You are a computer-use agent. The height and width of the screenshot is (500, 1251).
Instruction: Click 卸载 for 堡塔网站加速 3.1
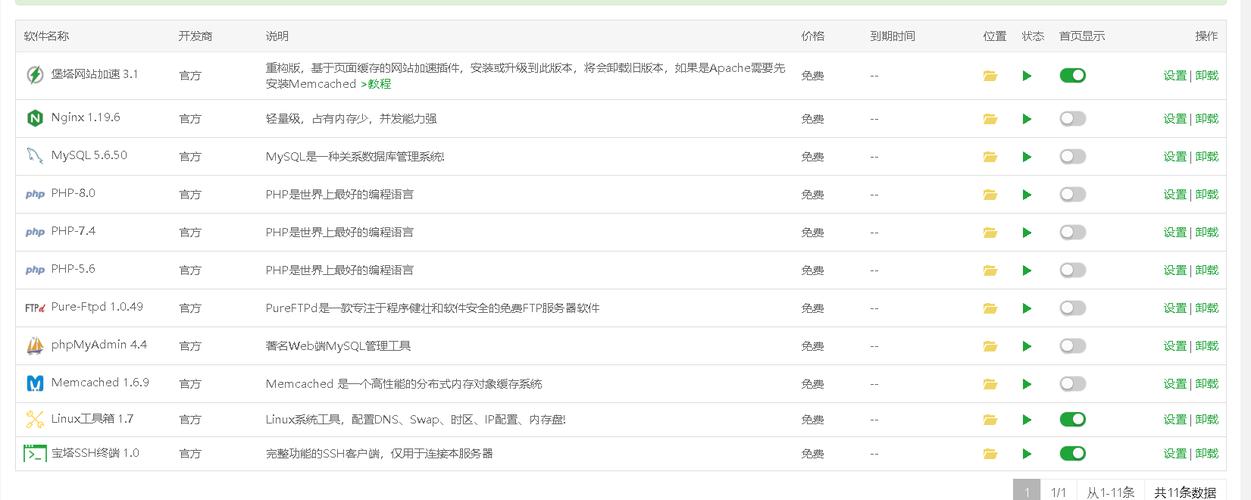tap(1207, 75)
